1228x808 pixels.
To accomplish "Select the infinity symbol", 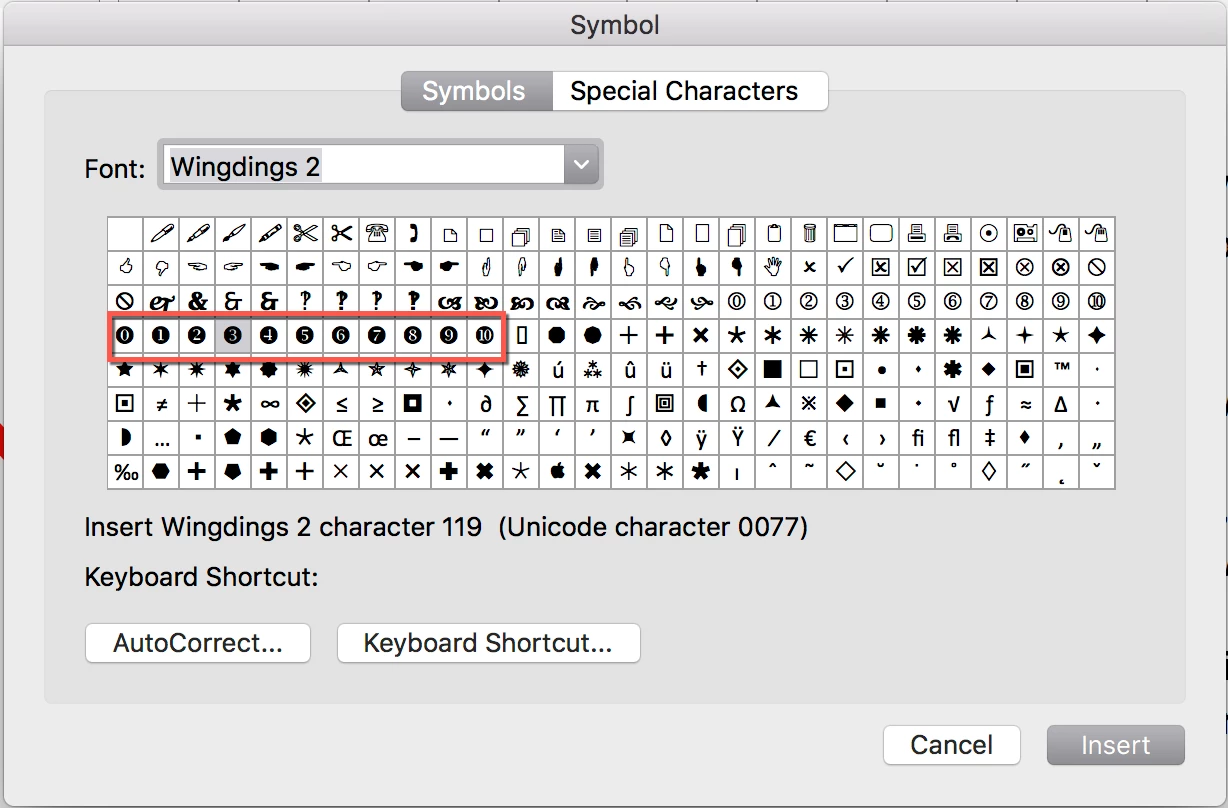I will tap(269, 404).
